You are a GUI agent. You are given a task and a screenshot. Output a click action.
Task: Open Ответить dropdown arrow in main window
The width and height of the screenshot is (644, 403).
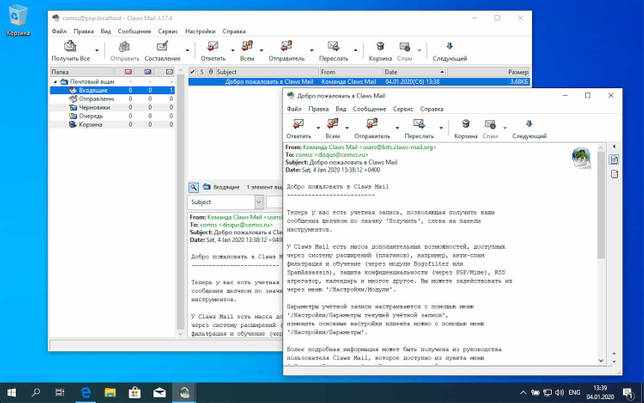click(232, 51)
